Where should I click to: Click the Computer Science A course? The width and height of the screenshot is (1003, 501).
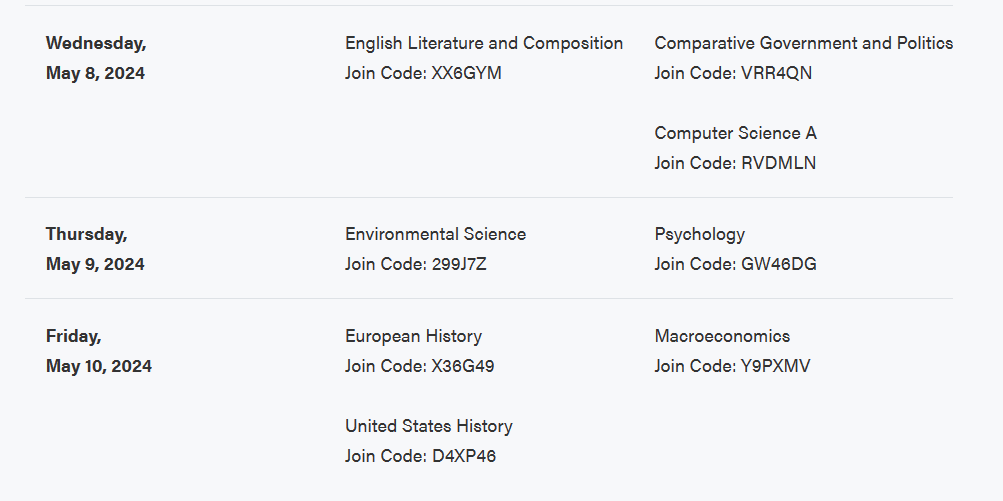point(735,133)
